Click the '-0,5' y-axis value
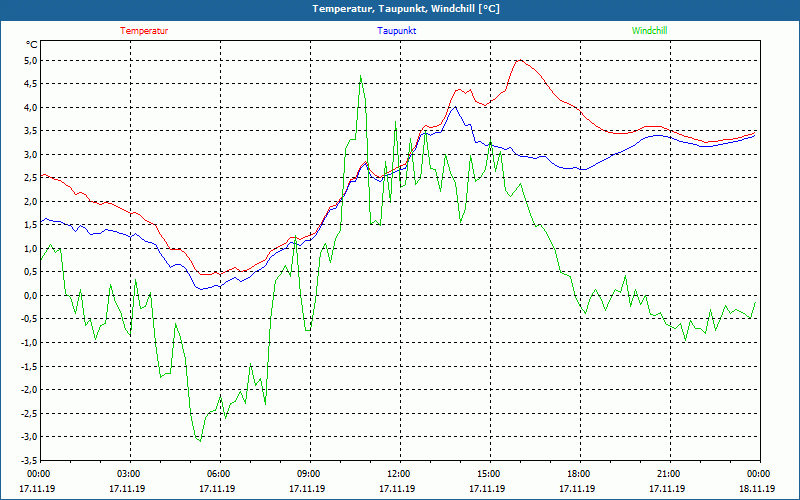The width and height of the screenshot is (800, 500). 30,319
